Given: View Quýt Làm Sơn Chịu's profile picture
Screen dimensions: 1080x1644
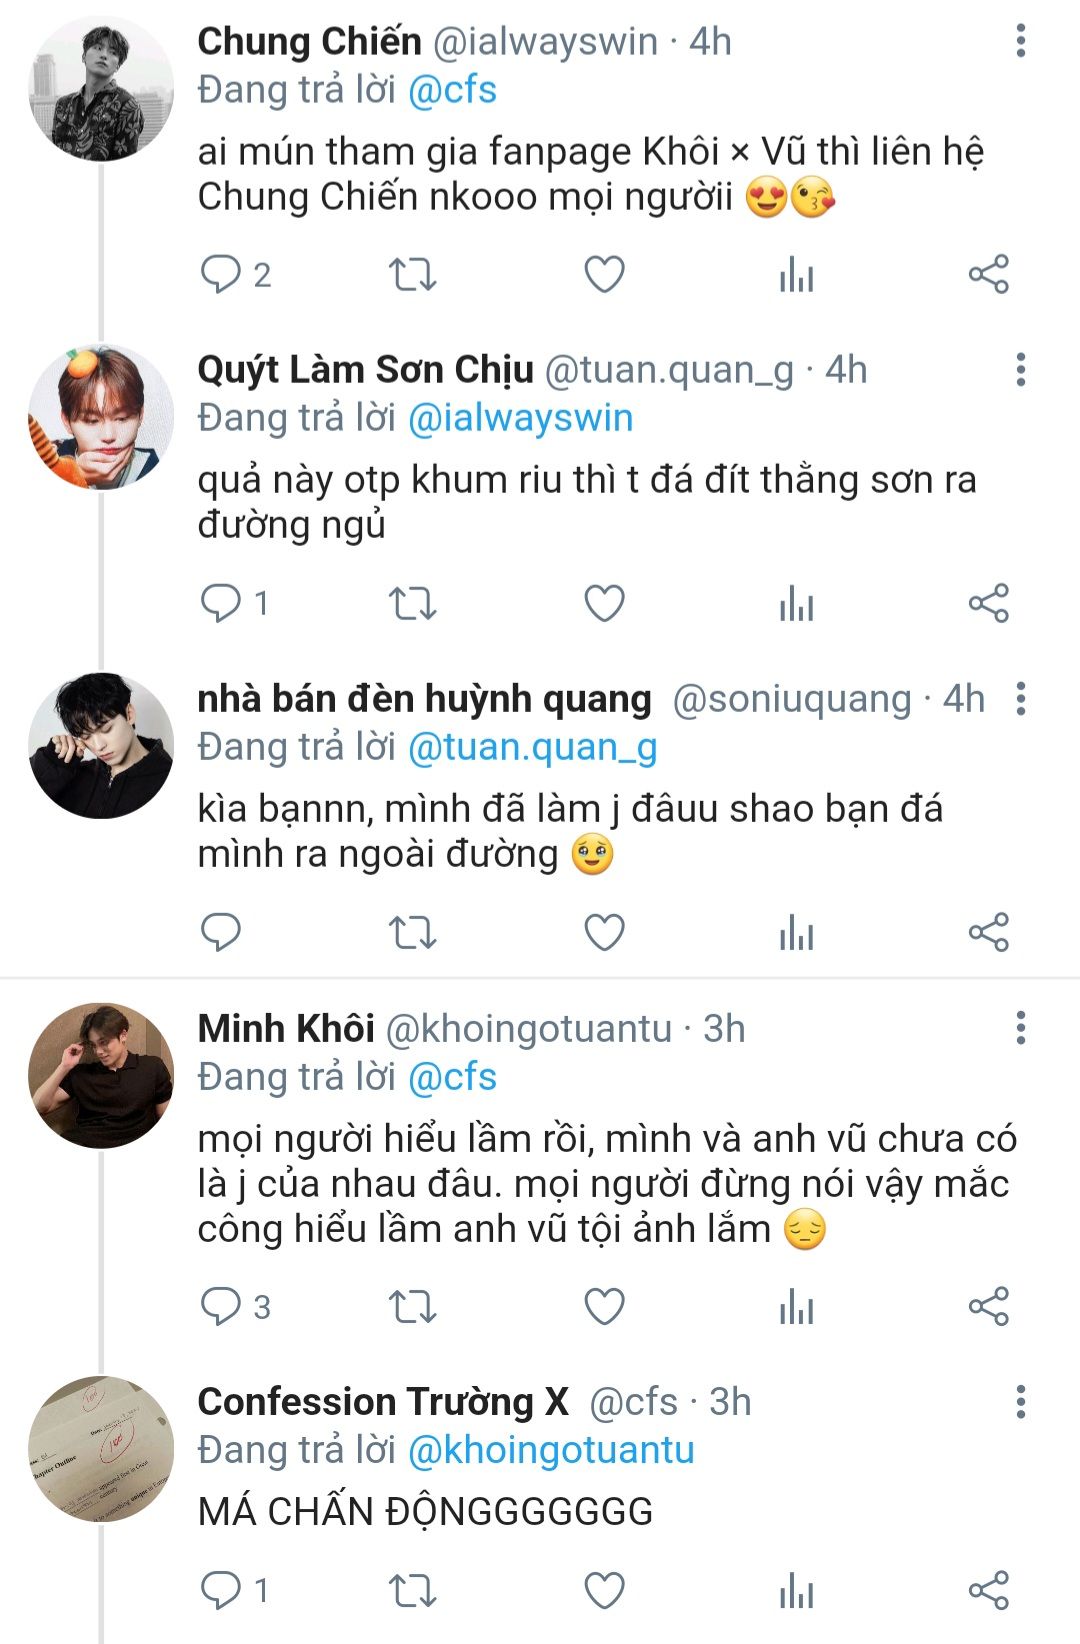Looking at the screenshot, I should coord(101,417).
